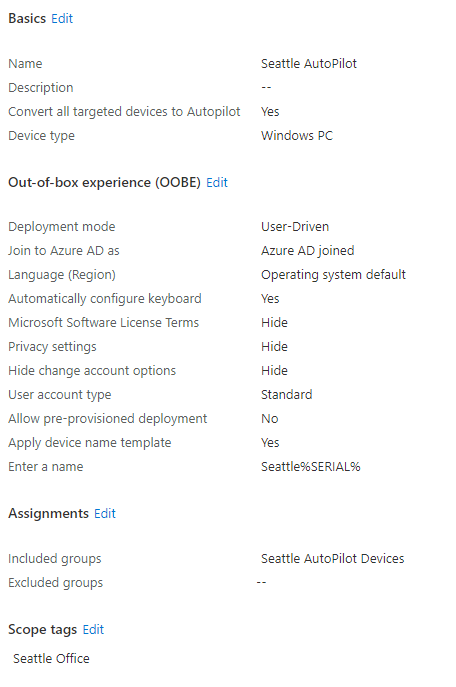Click Apply device name template label
The image size is (456, 687).
pos(89,443)
